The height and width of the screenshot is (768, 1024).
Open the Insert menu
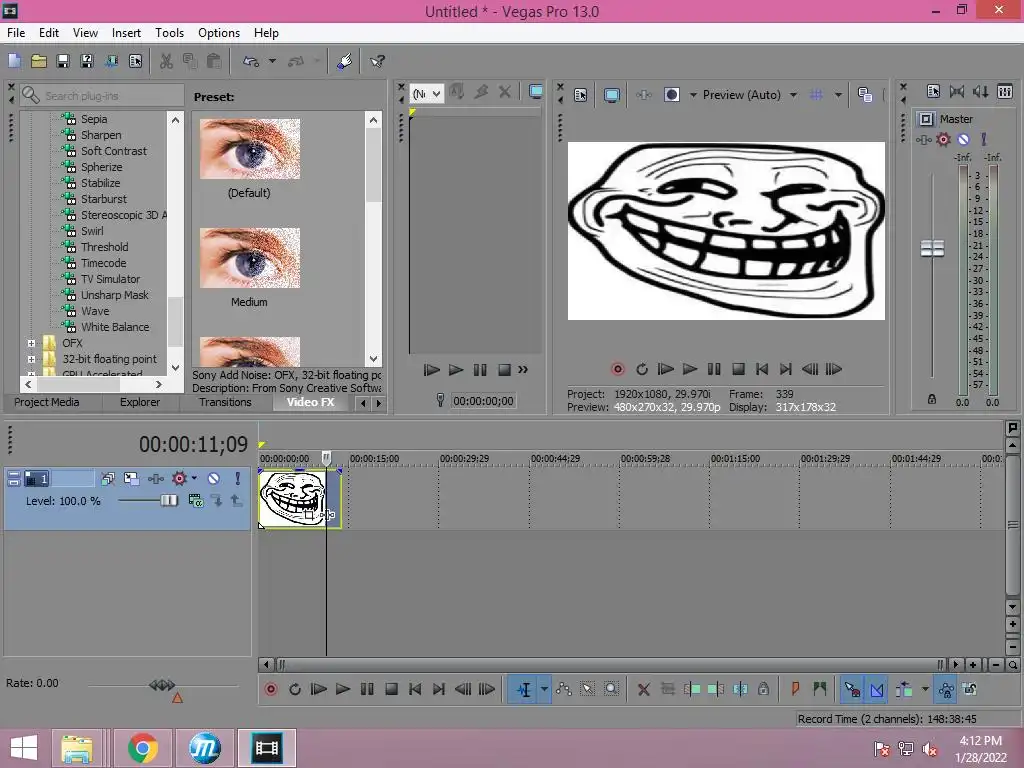126,33
